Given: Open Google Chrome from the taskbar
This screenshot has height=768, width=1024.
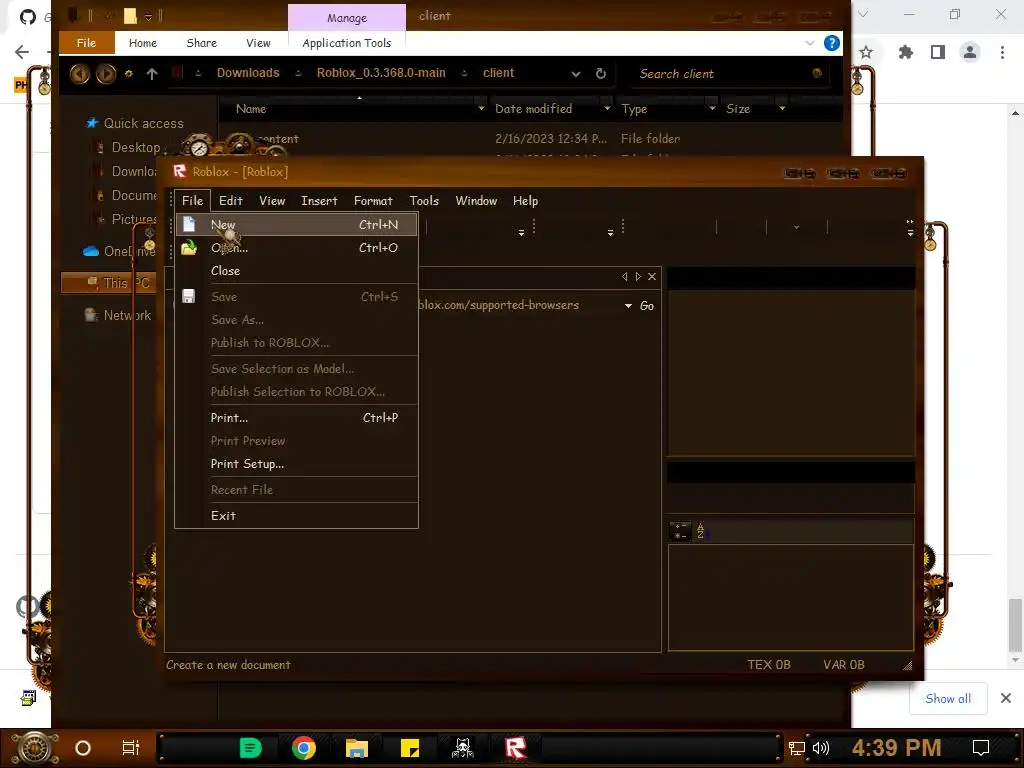Looking at the screenshot, I should (304, 748).
